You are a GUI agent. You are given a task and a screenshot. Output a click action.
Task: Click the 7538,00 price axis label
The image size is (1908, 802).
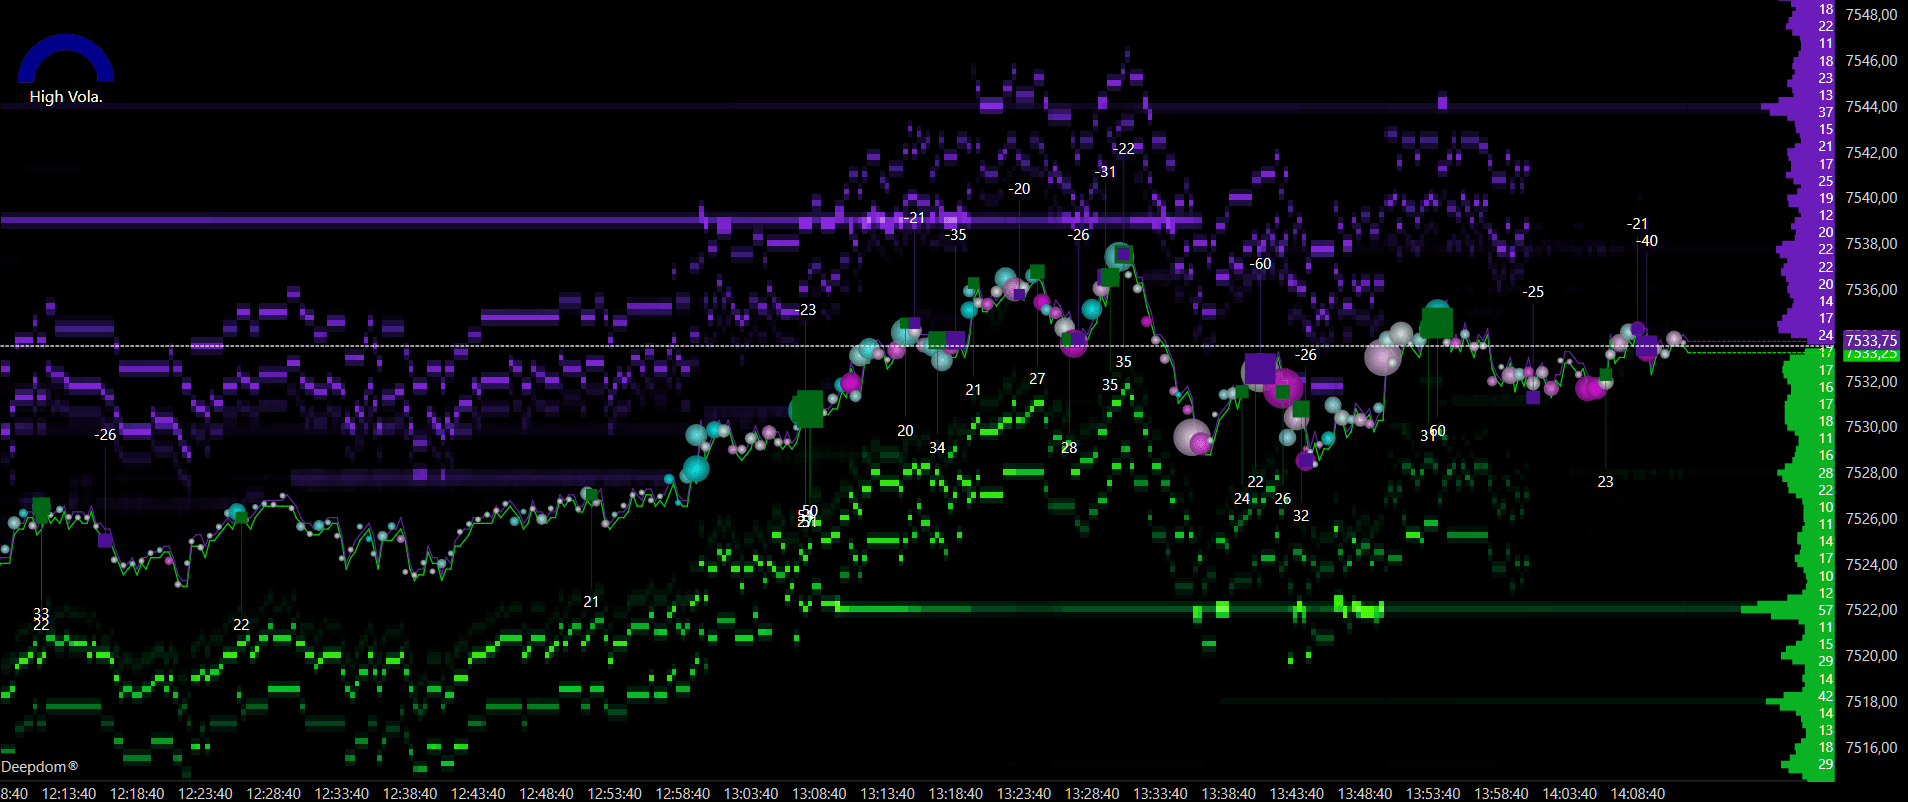1871,244
